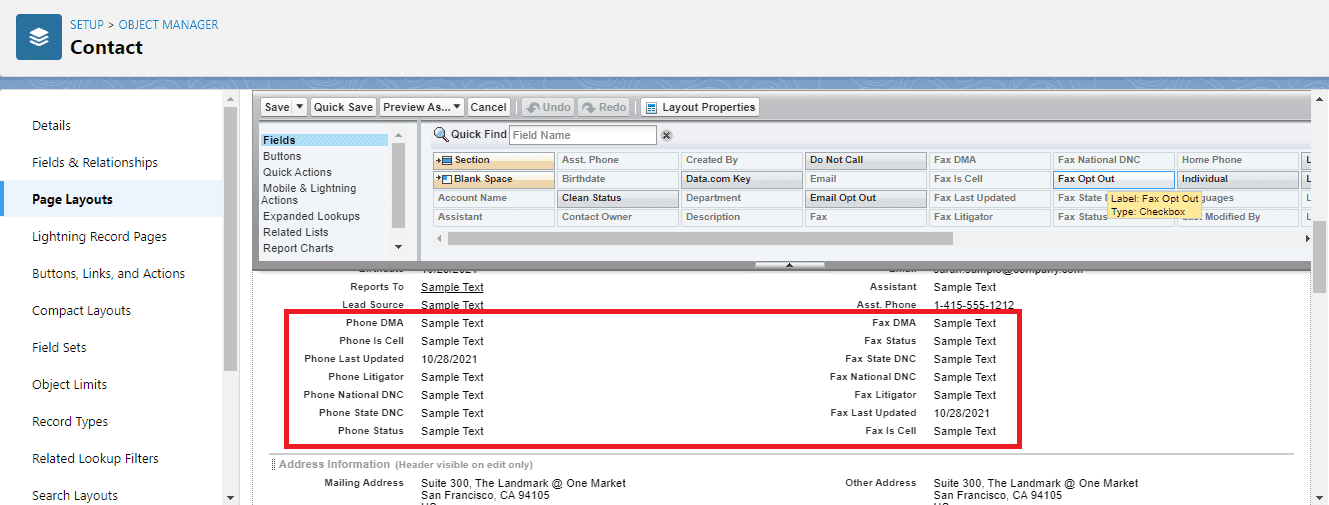This screenshot has width=1329, height=505.
Task: Select the Section palette element
Action: [494, 160]
